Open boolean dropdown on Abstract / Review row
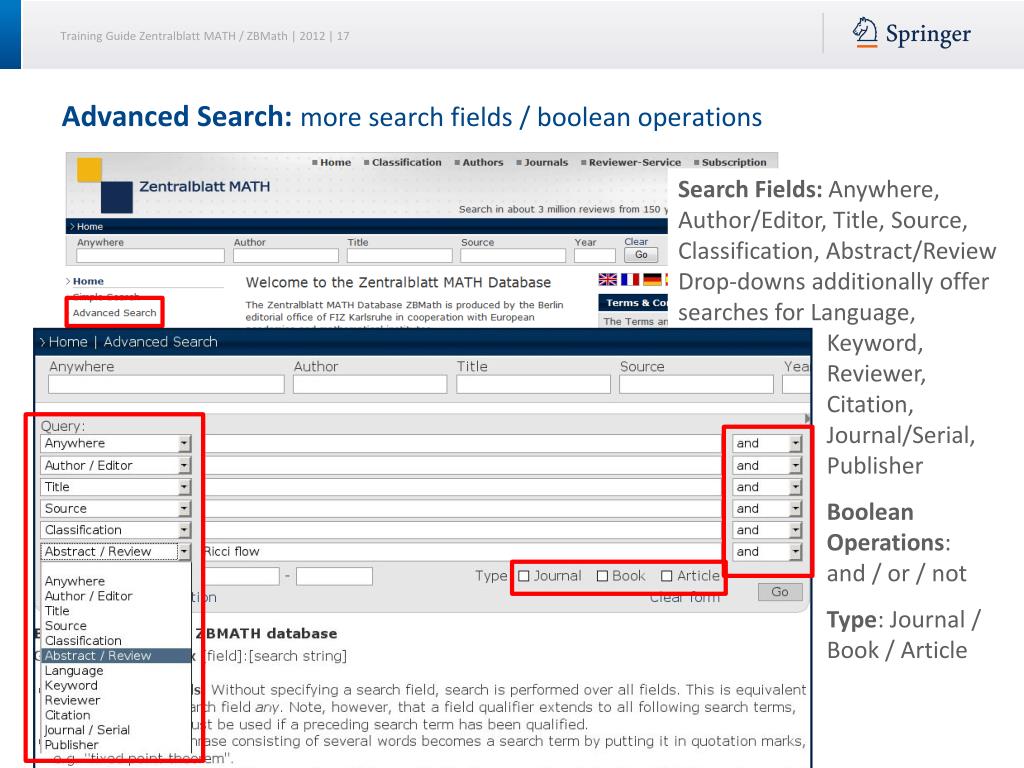Screen dimensions: 1024x768 [795, 552]
